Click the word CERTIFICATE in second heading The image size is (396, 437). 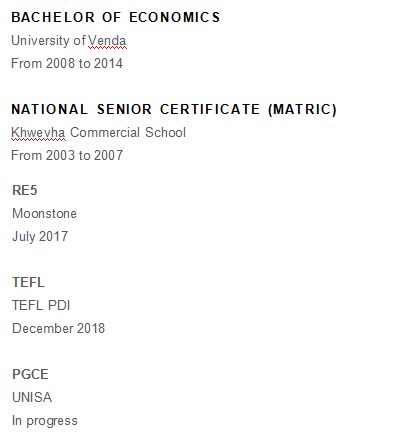click(210, 109)
